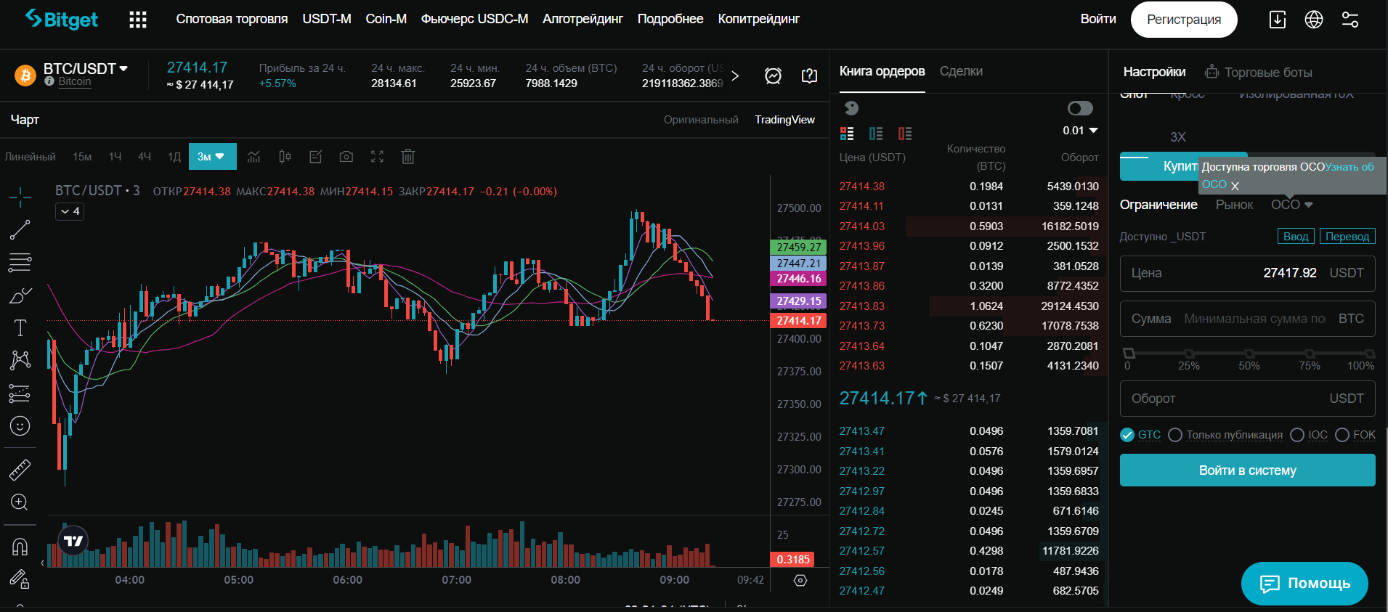Open the layout preferences sliders icon
Viewport: 1388px width, 612px height.
tap(1350, 19)
